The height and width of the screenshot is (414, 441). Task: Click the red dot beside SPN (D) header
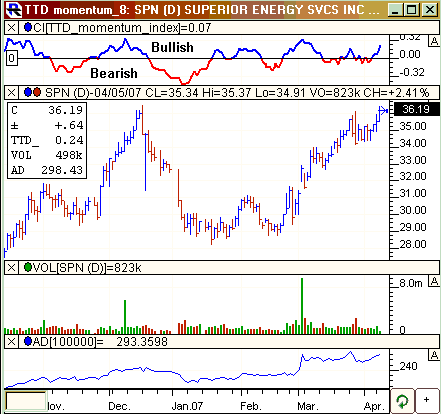tap(37, 92)
